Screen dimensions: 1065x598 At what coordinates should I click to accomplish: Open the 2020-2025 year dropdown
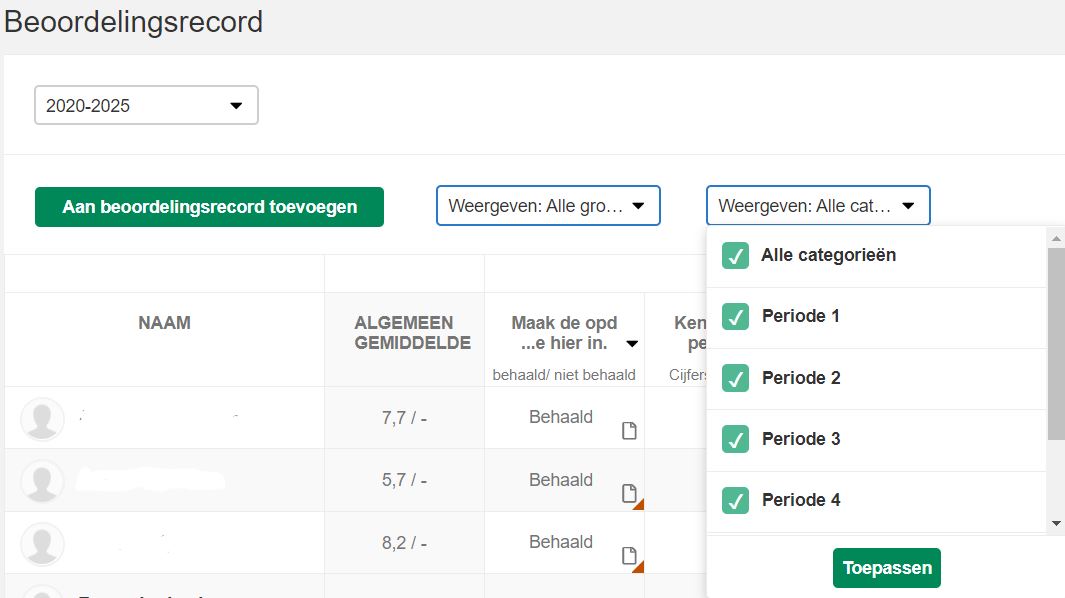pos(146,105)
